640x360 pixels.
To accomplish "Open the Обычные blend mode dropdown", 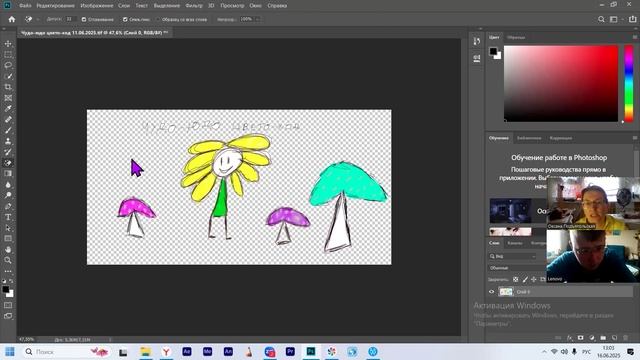I will 517,268.
